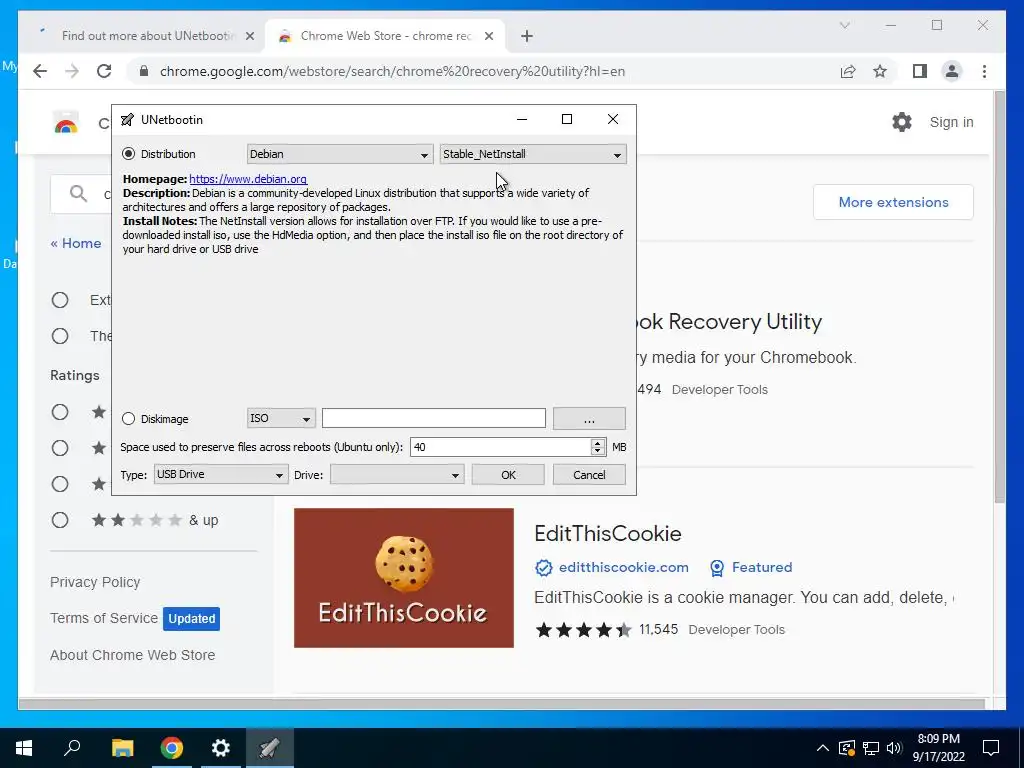Open the Chrome profile avatar menu
The width and height of the screenshot is (1024, 768).
[x=952, y=71]
